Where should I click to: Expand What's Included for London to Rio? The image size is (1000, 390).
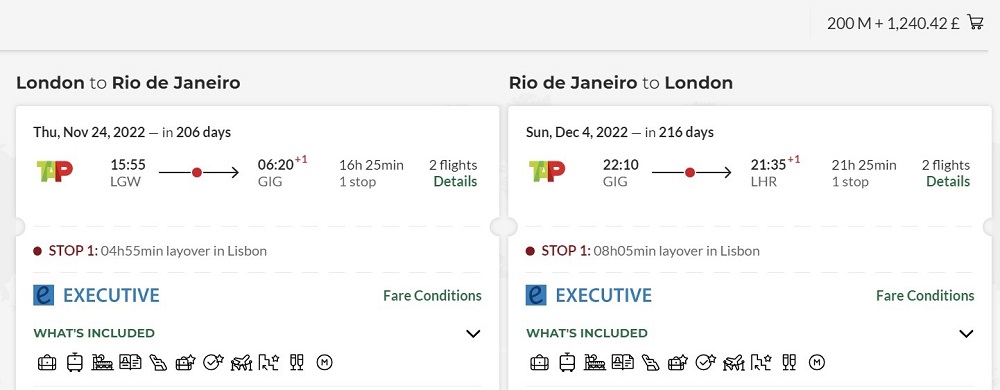click(473, 333)
